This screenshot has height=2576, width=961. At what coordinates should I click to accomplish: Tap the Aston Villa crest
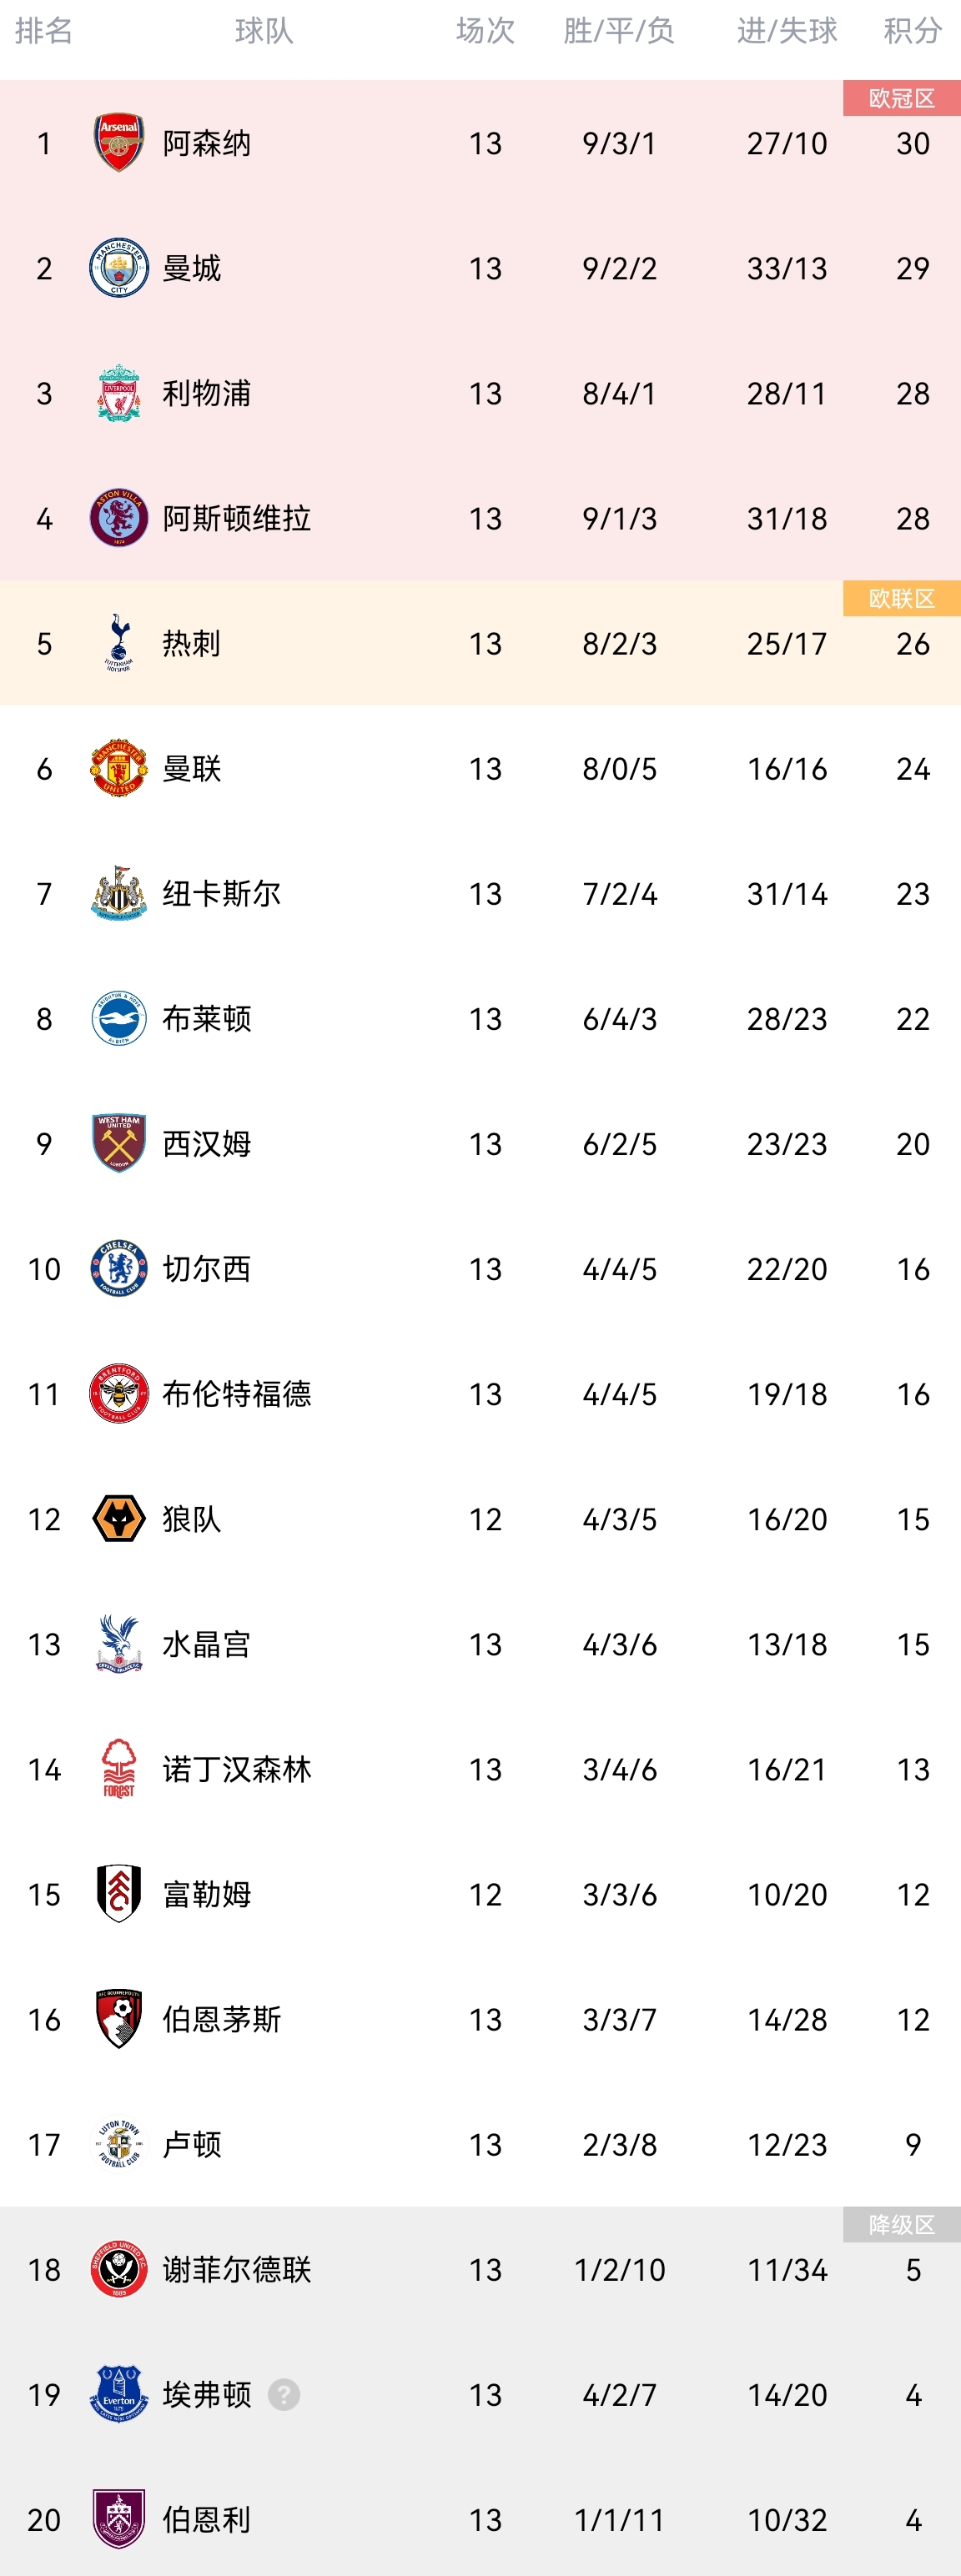coord(119,518)
